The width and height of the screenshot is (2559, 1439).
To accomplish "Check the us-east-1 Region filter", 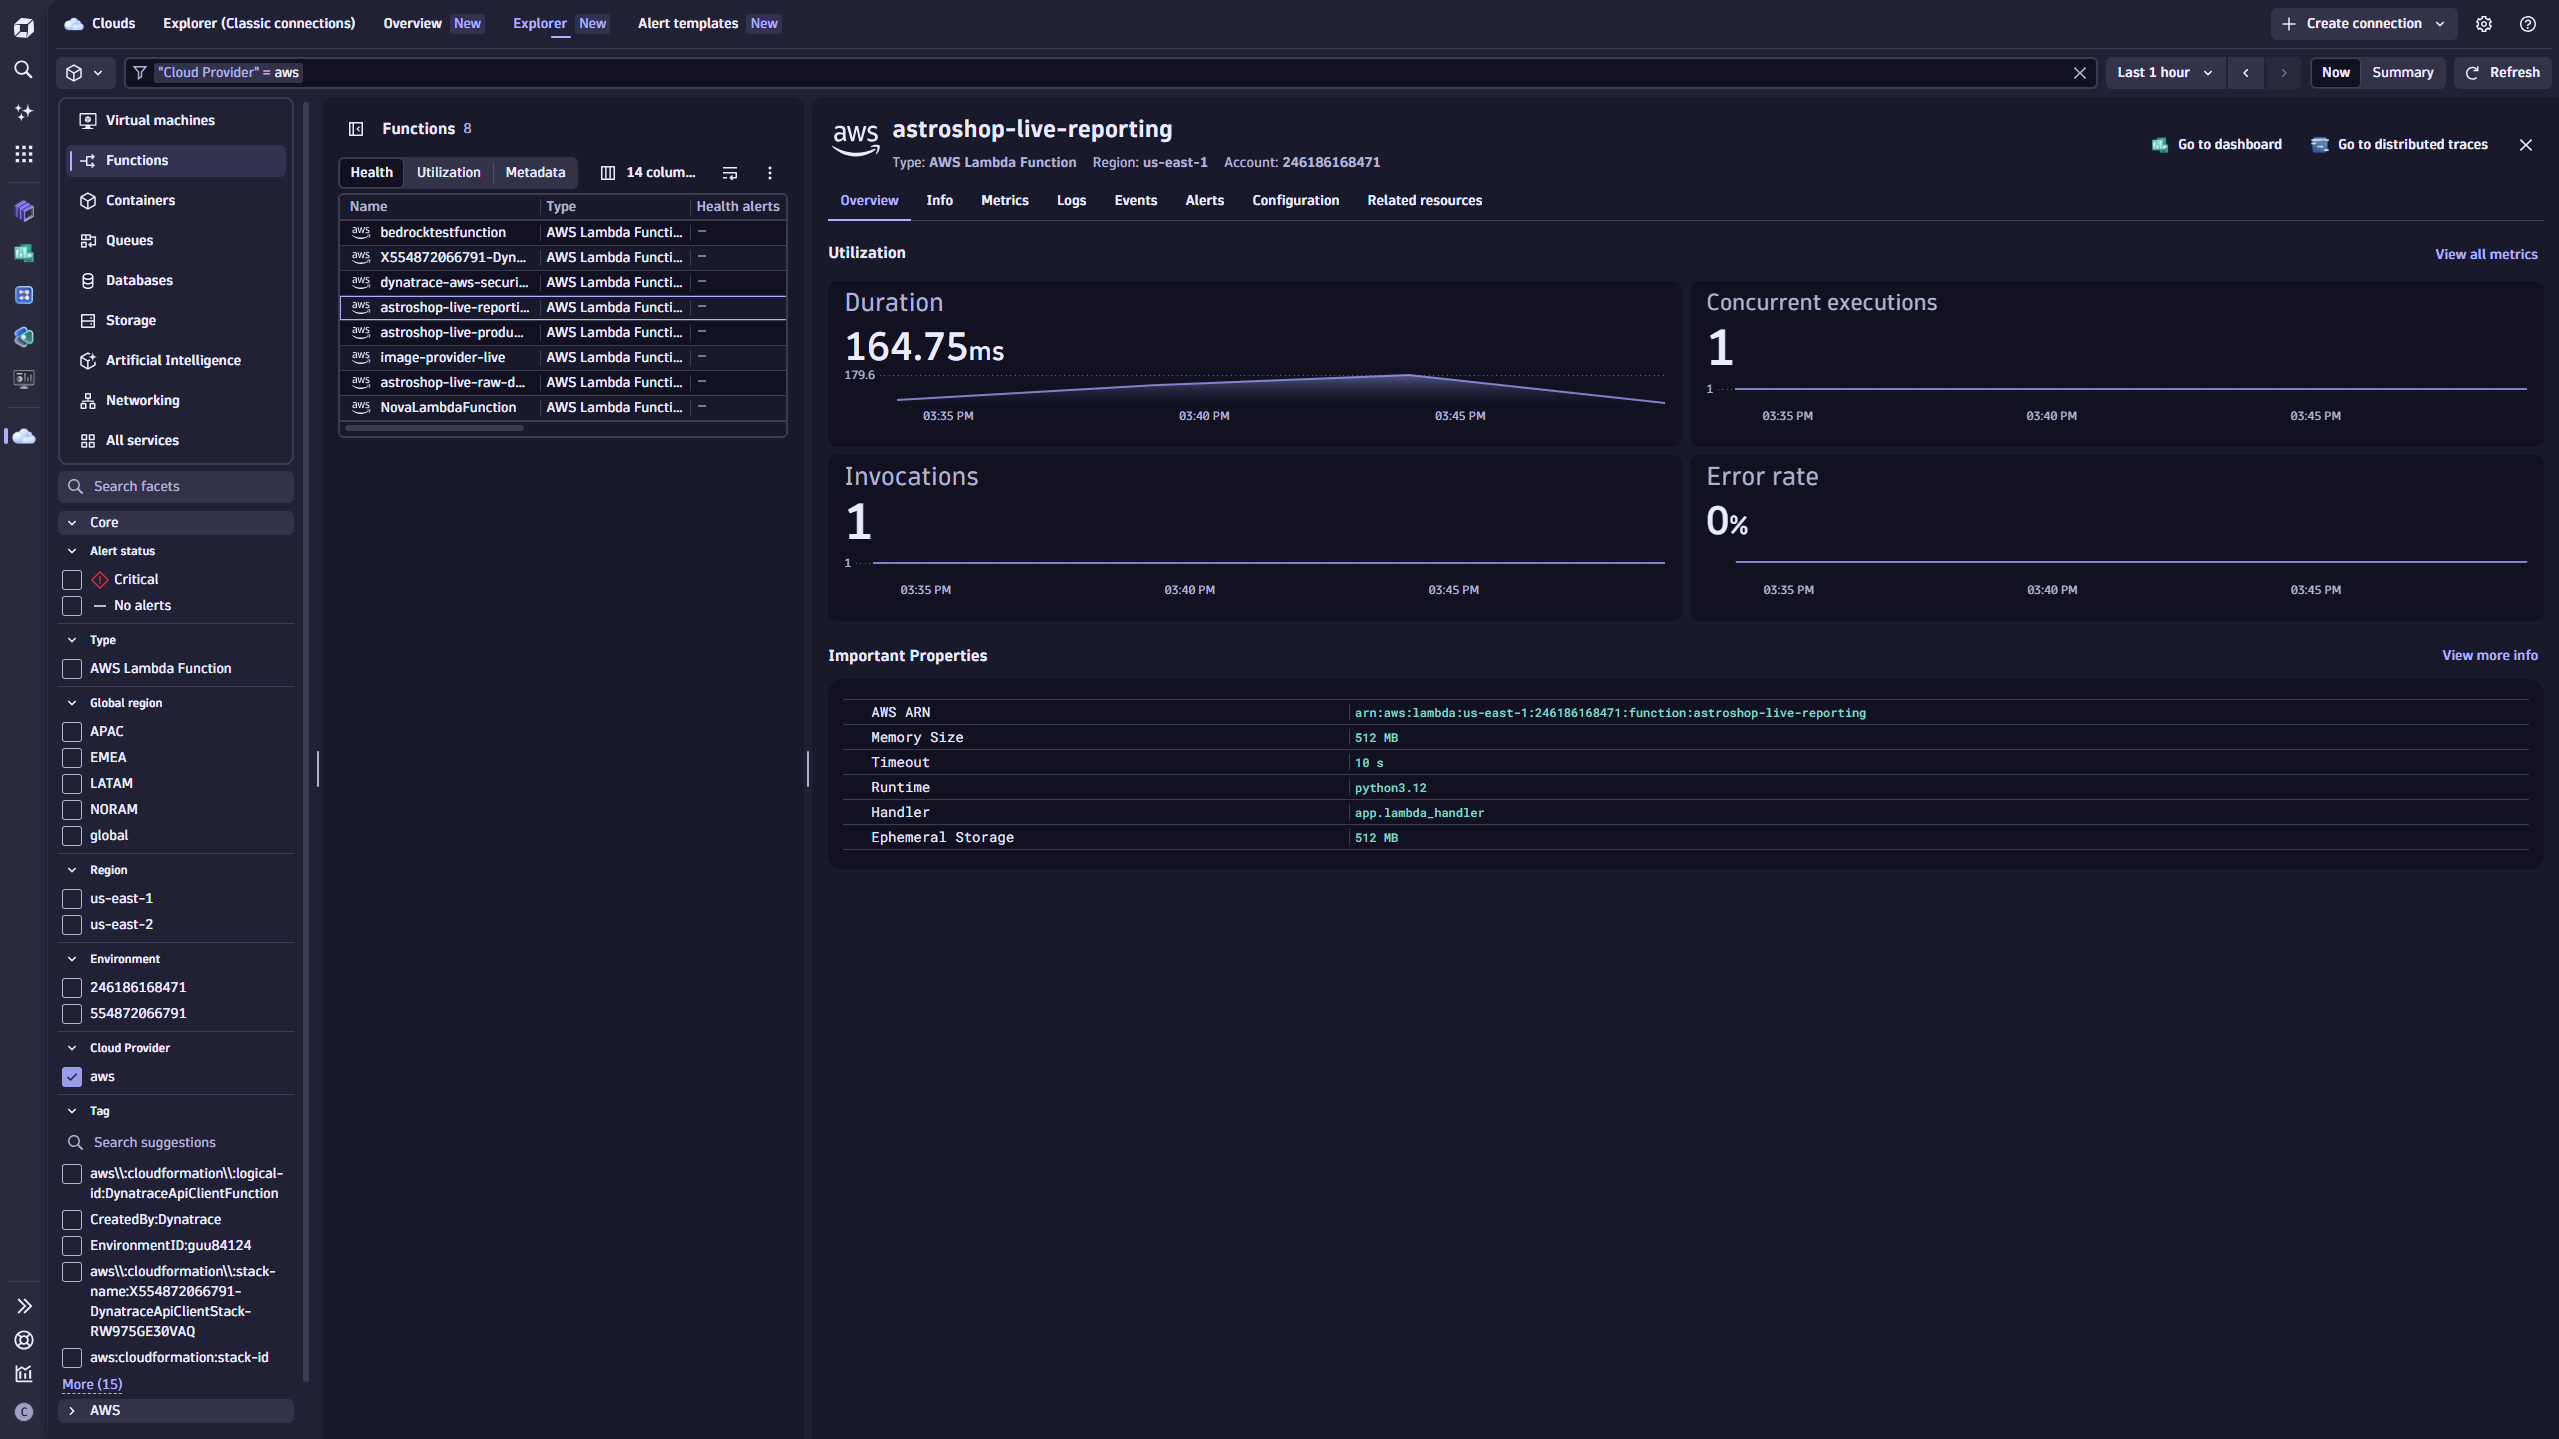I will 71,898.
